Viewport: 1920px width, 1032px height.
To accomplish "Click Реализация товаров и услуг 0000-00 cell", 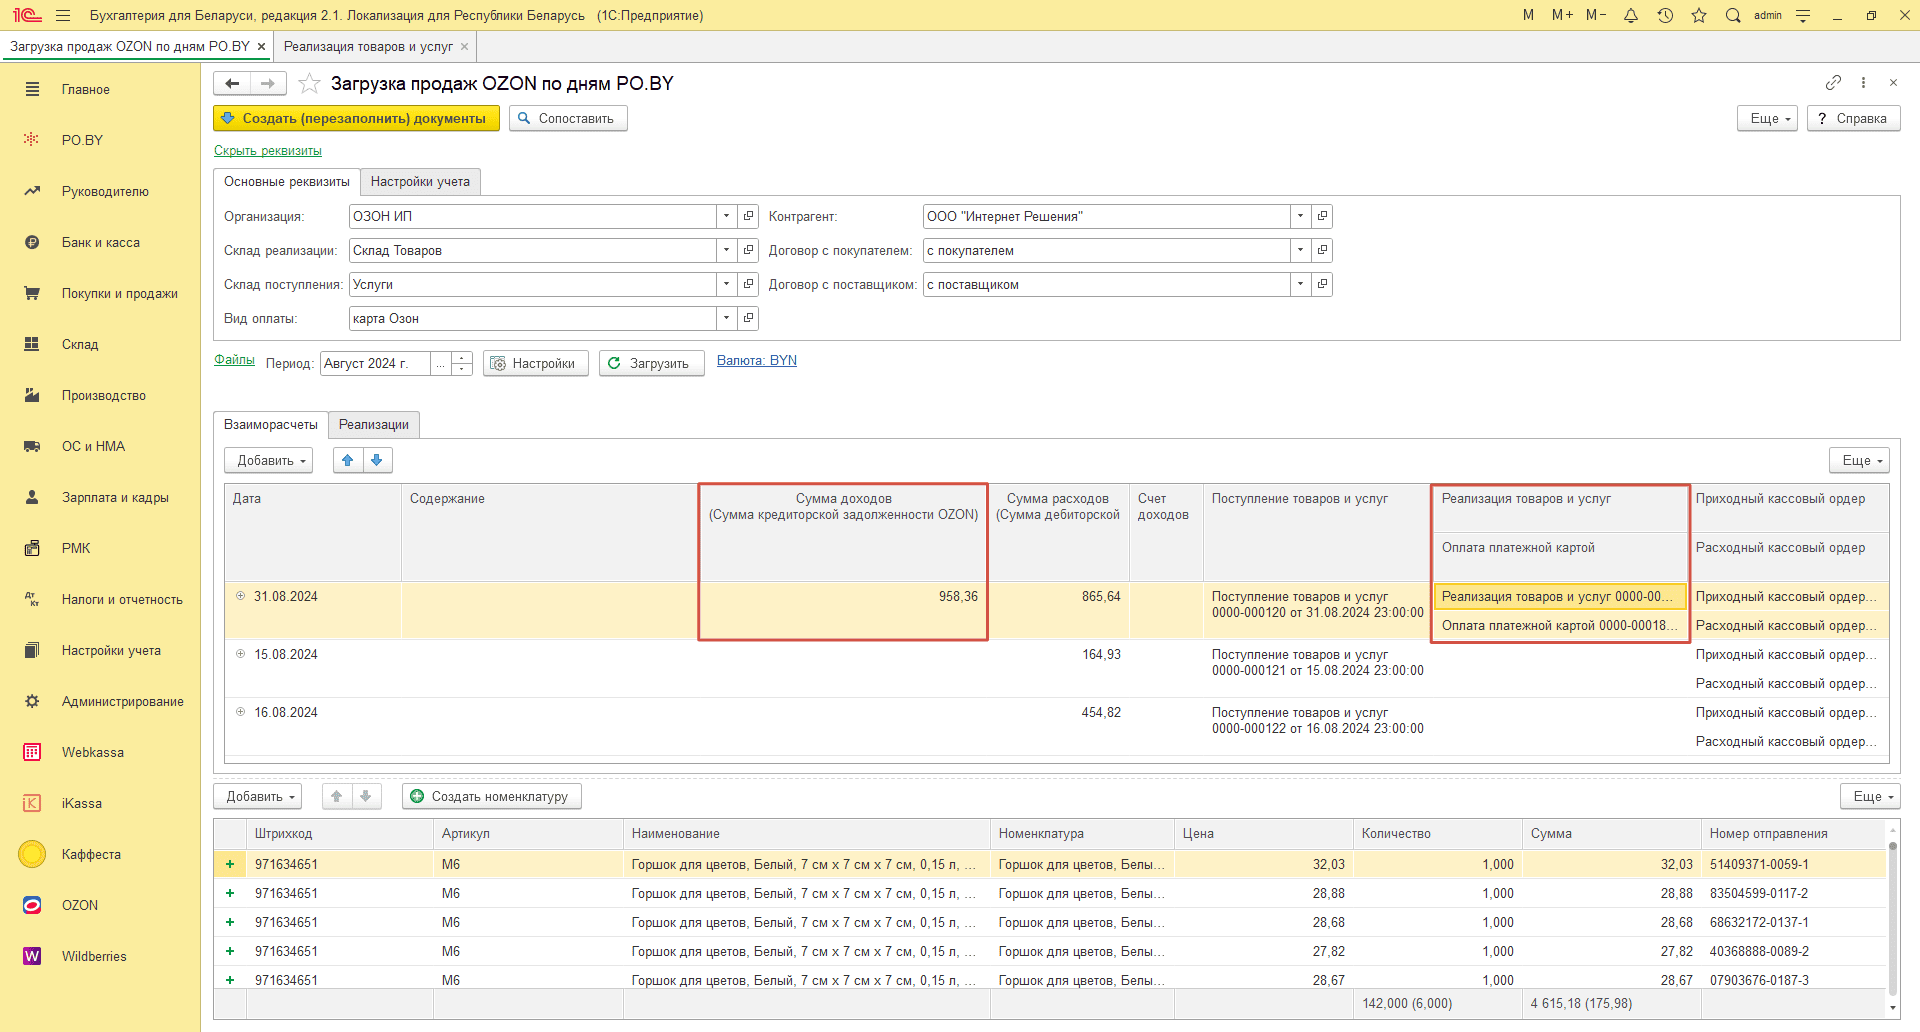I will click(x=1560, y=596).
